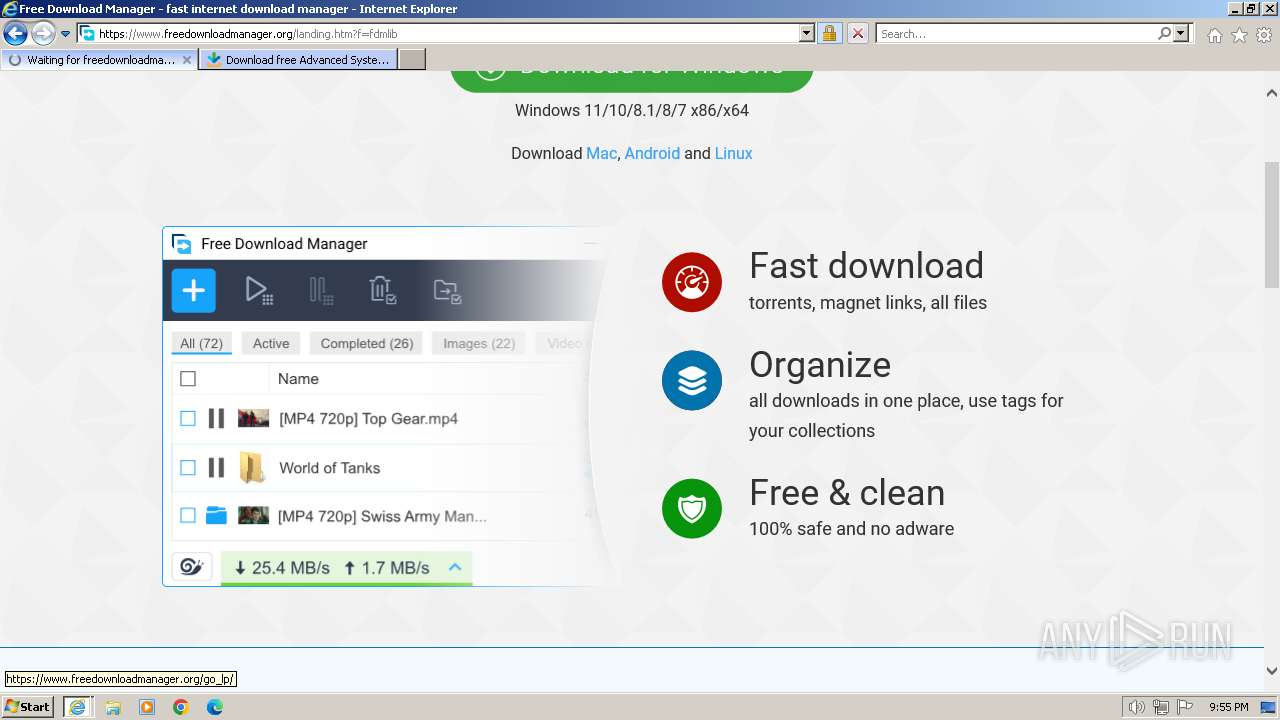Toggle the select-all checkbox in Name header
Viewport: 1280px width, 720px height.
(188, 379)
